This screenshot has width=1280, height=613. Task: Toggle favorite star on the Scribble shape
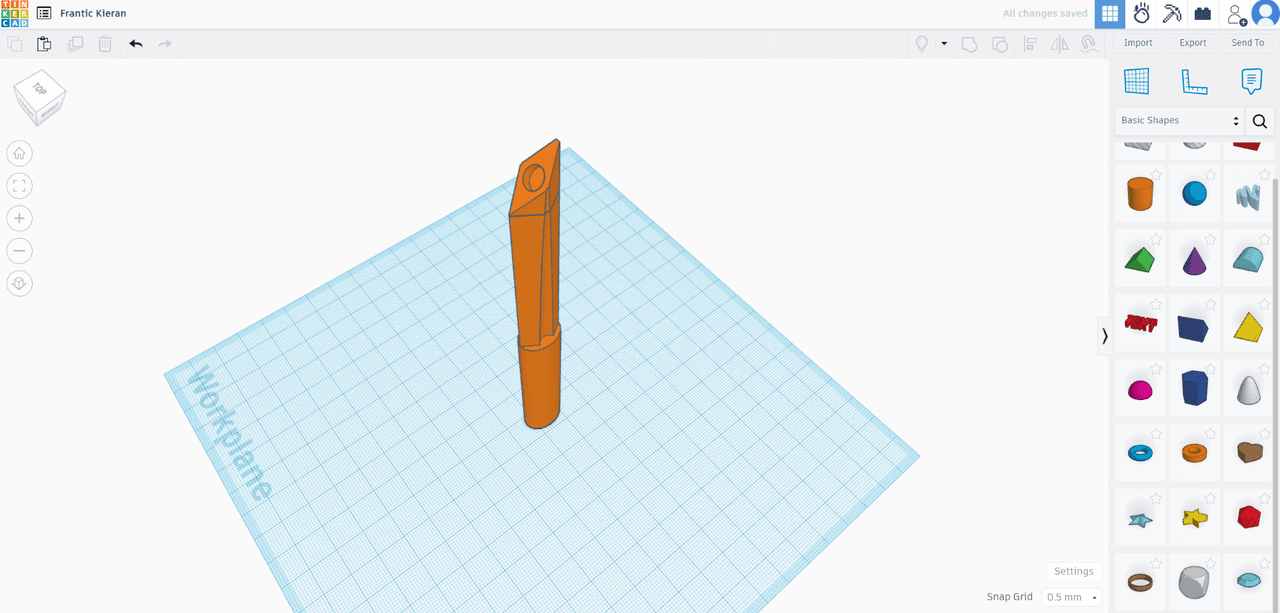[1264, 174]
